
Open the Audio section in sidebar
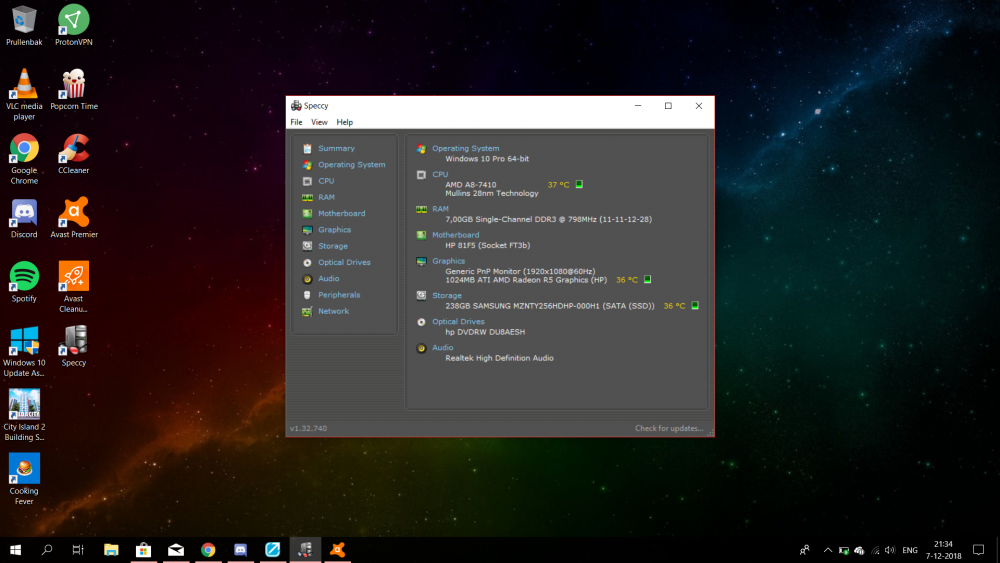pyautogui.click(x=328, y=279)
